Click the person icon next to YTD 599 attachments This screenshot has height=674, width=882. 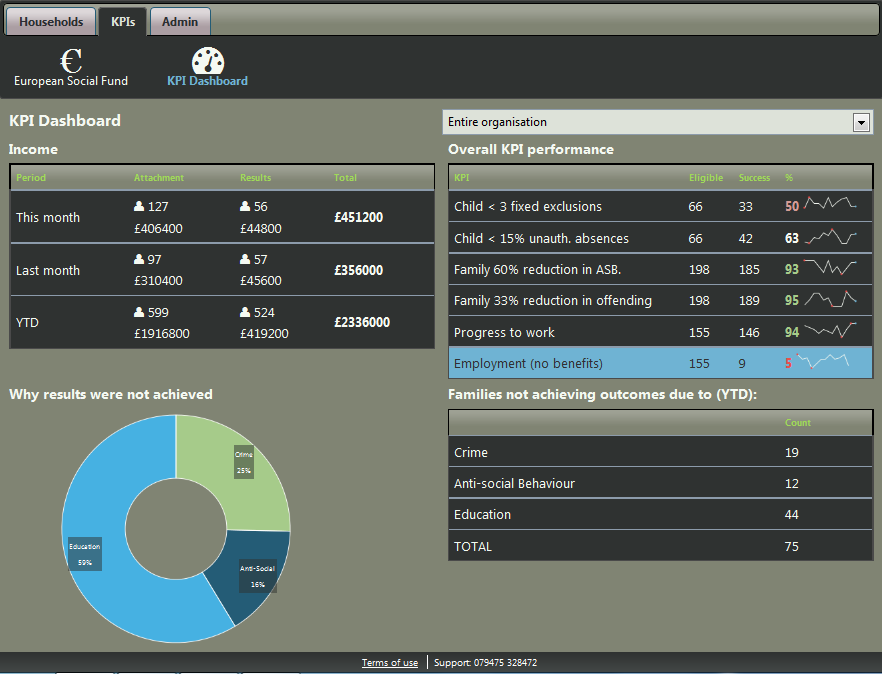click(139, 311)
